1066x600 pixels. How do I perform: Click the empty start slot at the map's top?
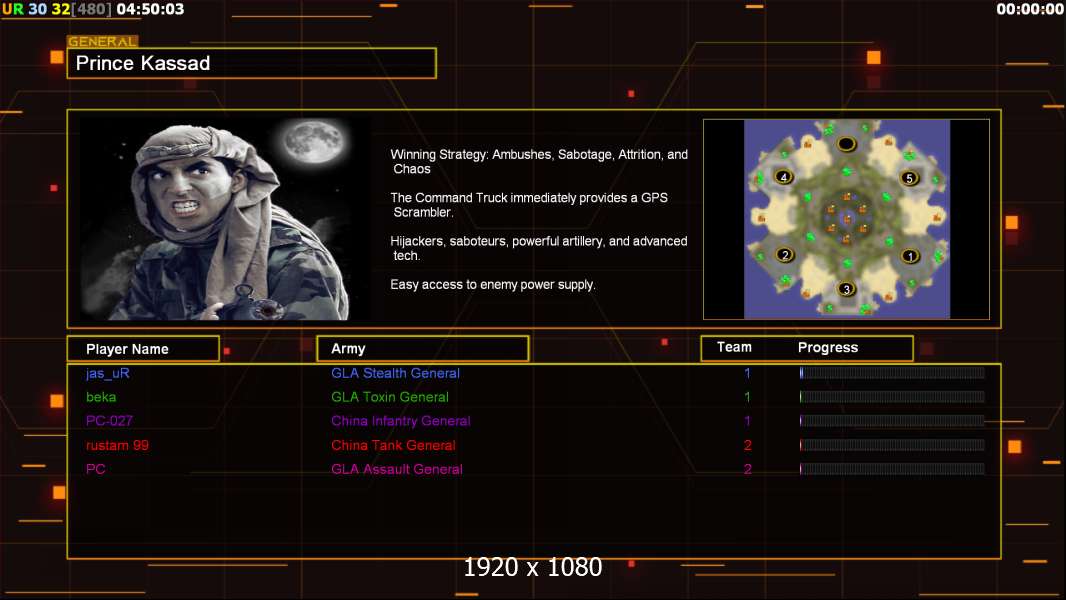[846, 143]
